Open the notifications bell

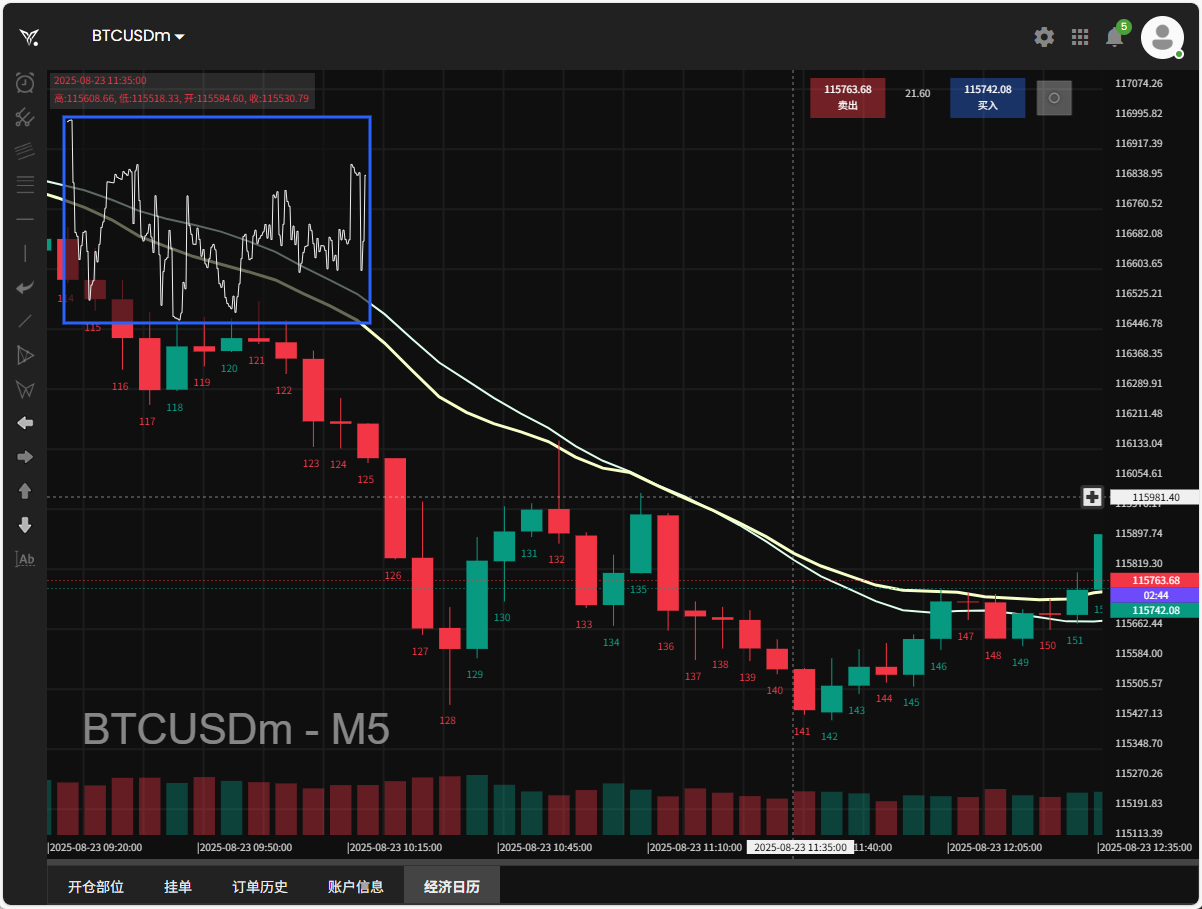[1114, 37]
